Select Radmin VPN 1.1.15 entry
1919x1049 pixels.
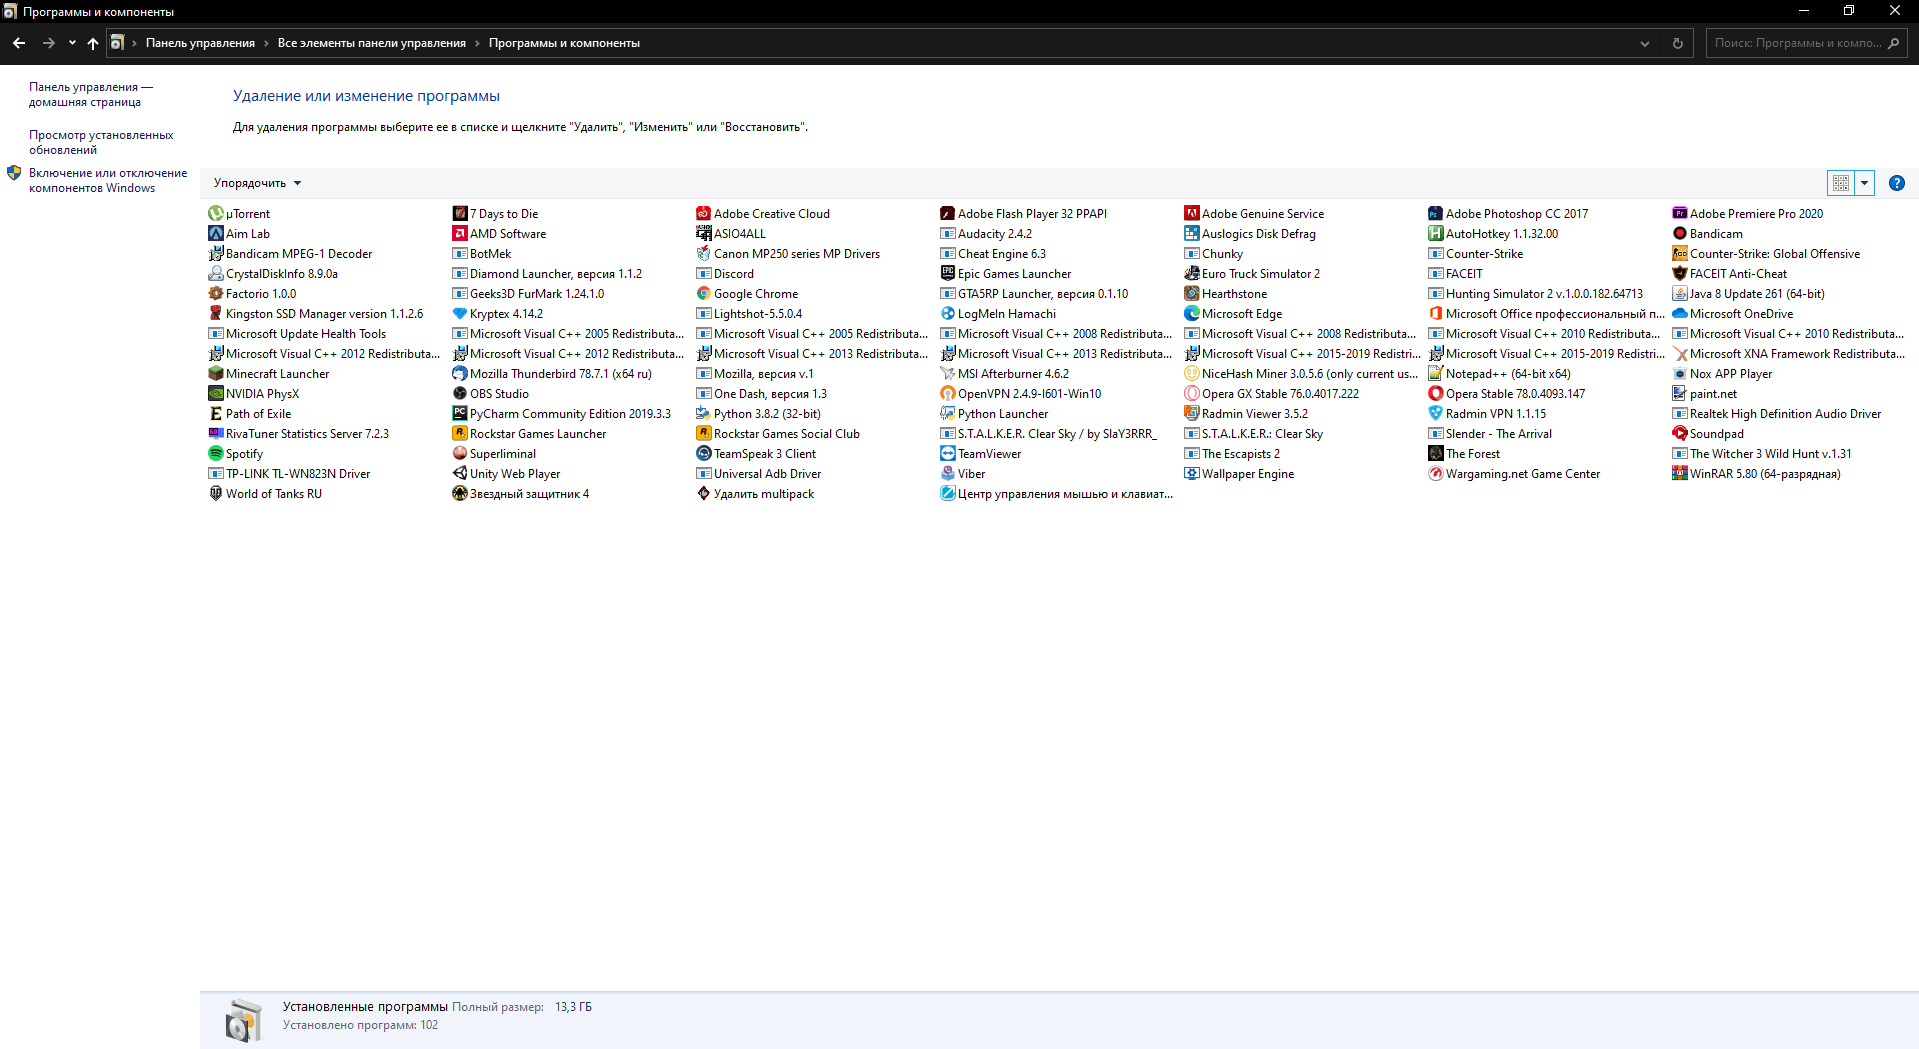click(1487, 413)
